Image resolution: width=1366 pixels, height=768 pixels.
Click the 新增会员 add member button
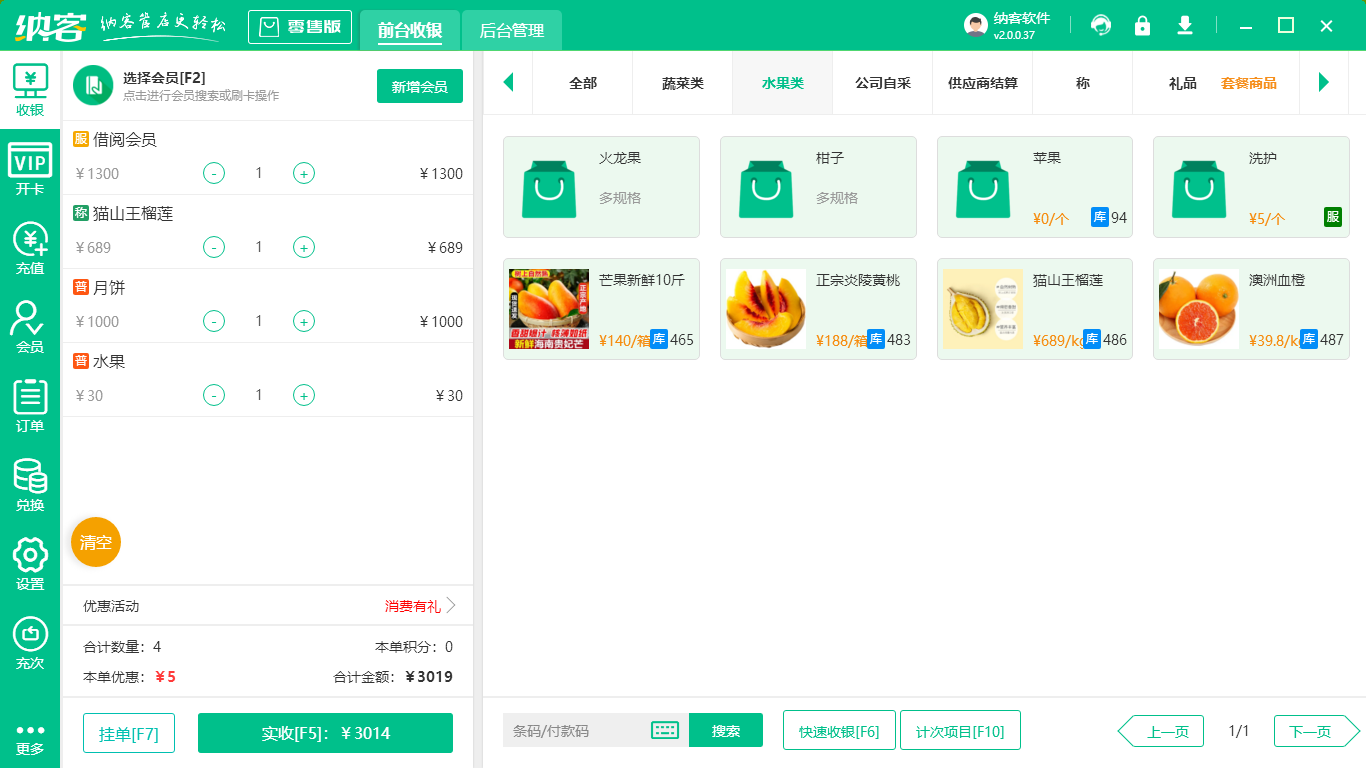(x=419, y=86)
